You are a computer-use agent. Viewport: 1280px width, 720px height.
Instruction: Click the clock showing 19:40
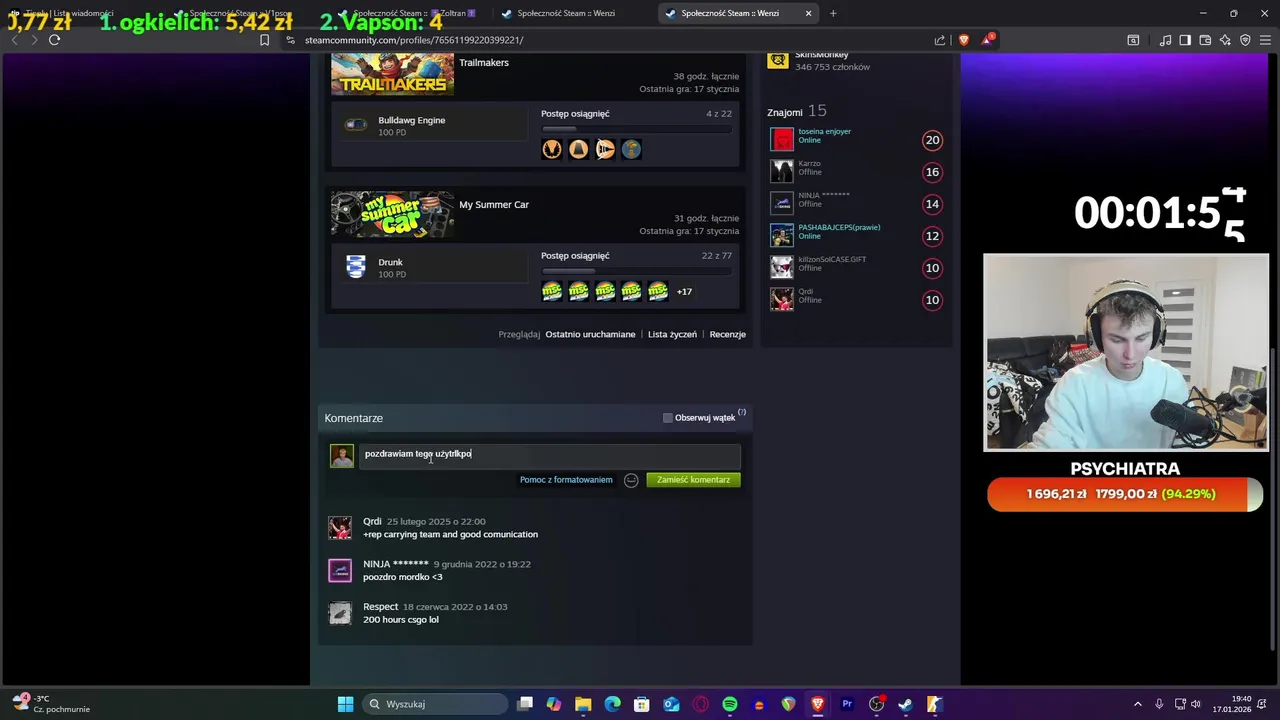(x=1241, y=699)
